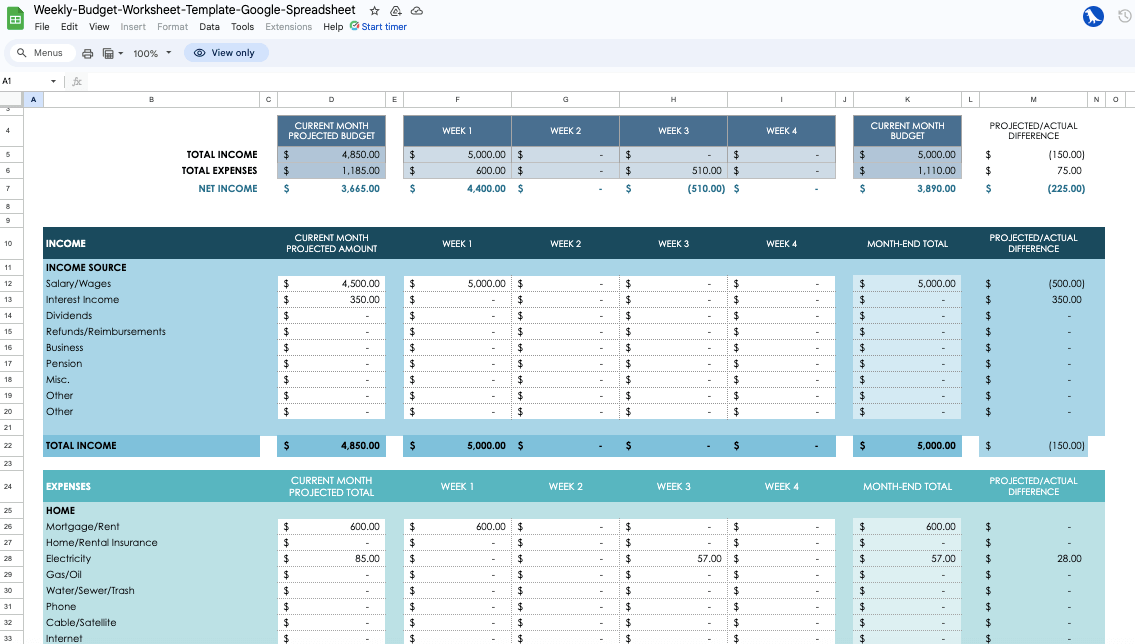This screenshot has height=644, width=1135.
Task: Click the summary WEEK 2 header cell
Action: coord(565,131)
